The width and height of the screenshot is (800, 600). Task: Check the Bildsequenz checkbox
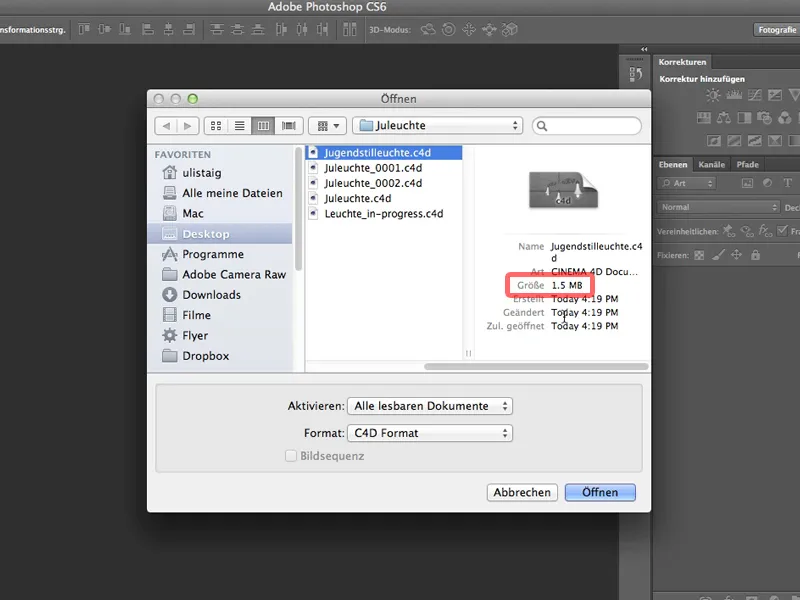[291, 456]
